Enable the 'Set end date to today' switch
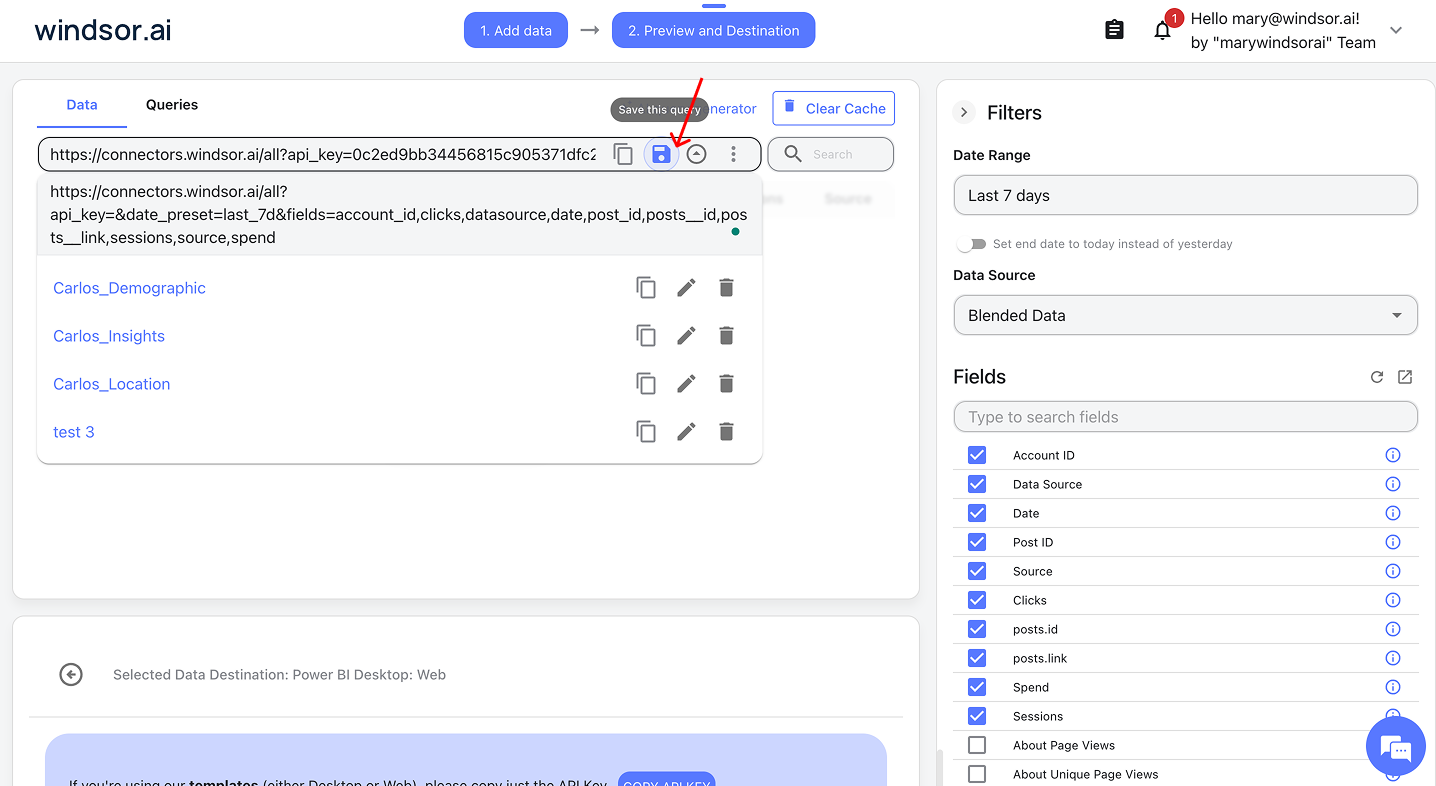The height and width of the screenshot is (786, 1436). tap(971, 243)
